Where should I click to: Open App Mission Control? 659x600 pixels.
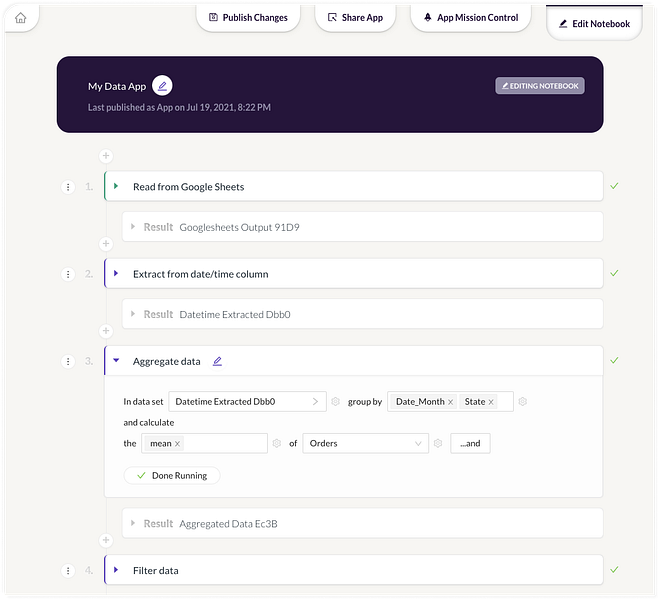pos(471,18)
